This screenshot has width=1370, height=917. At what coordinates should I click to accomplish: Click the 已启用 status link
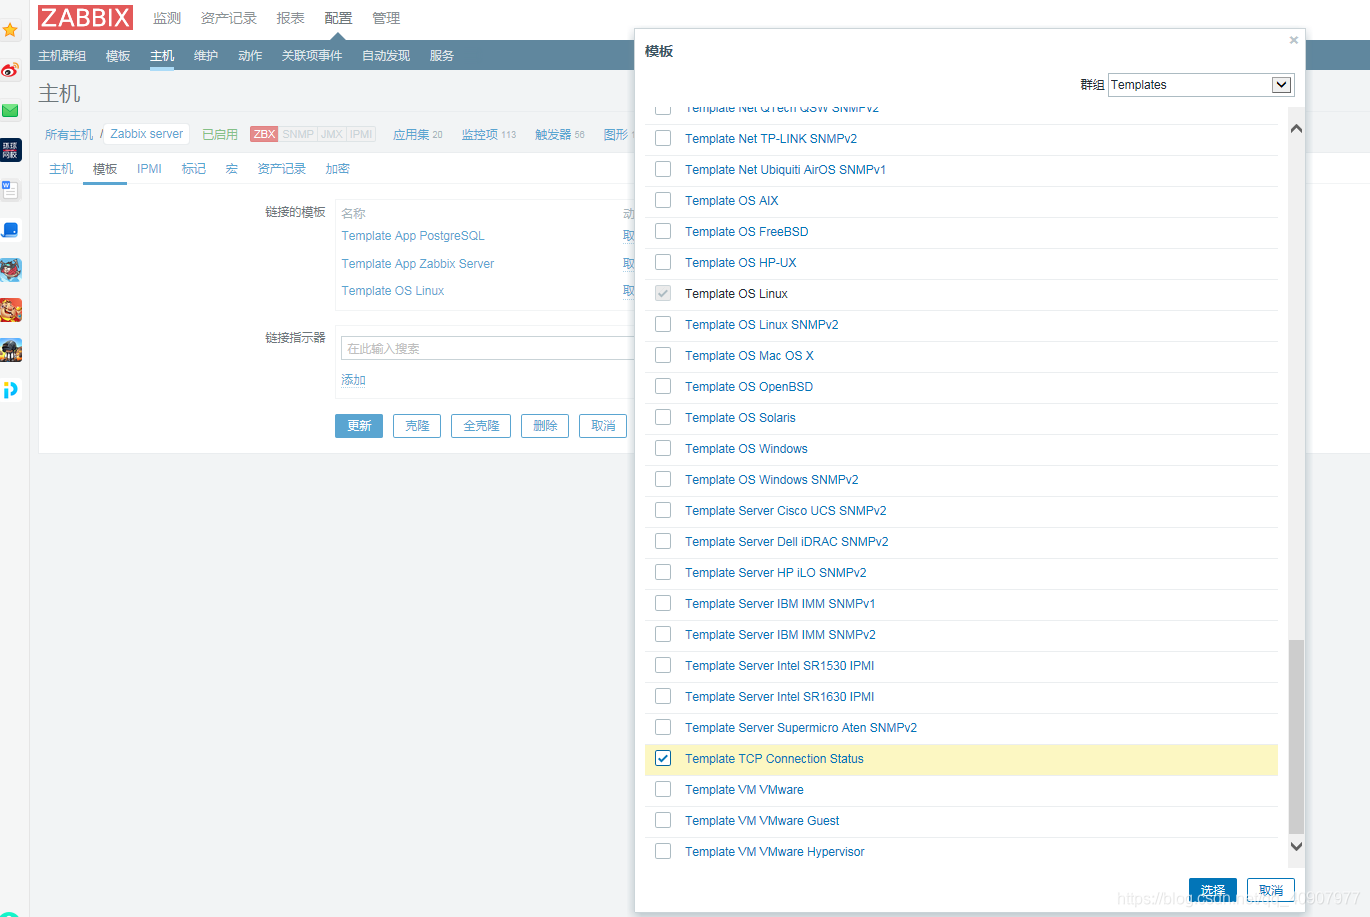(x=220, y=134)
